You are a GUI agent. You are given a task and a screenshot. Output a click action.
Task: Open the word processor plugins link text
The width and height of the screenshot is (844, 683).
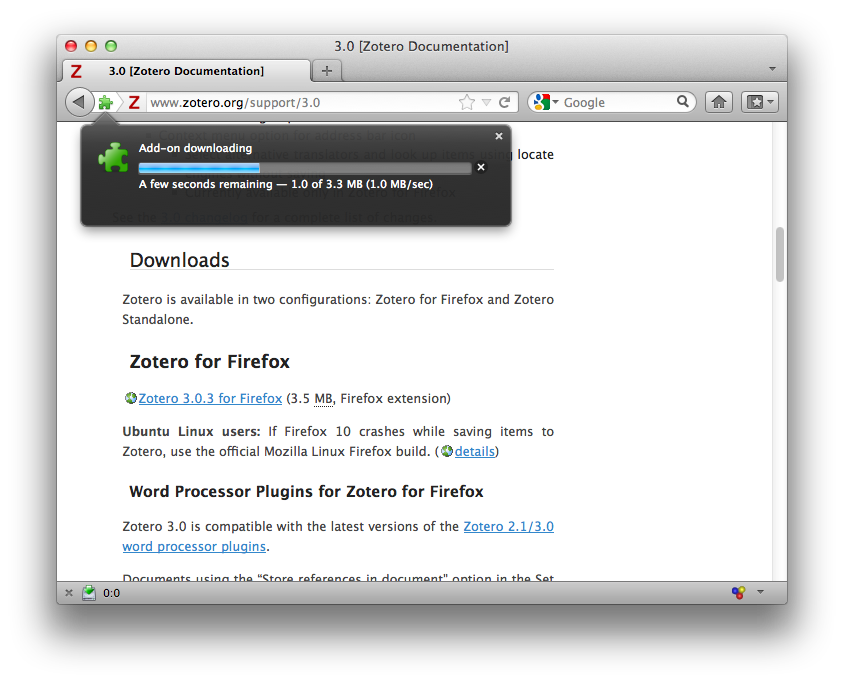click(194, 546)
